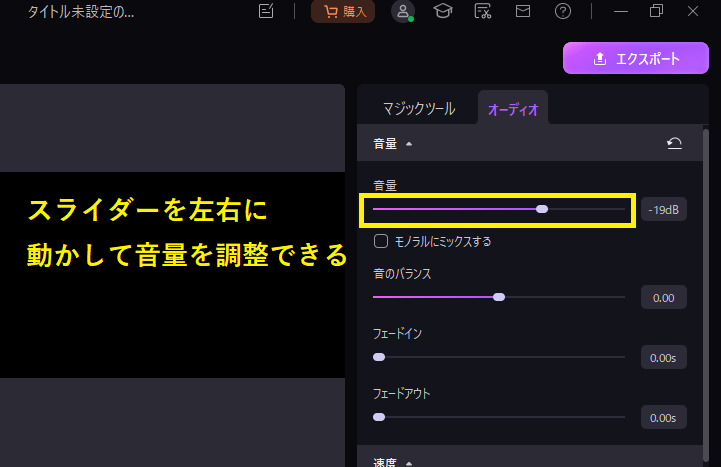Restore down the application window

(656, 11)
